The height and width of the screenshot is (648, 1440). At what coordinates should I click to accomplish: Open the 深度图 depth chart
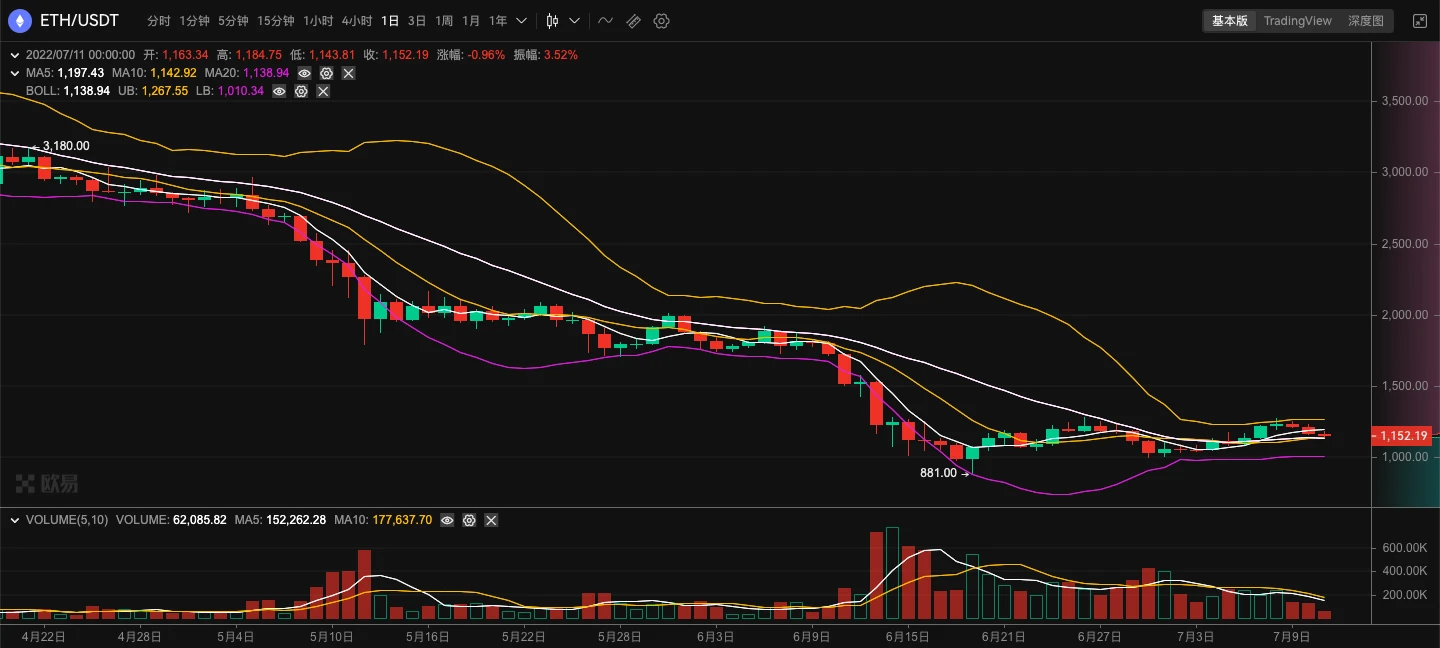(x=1366, y=21)
